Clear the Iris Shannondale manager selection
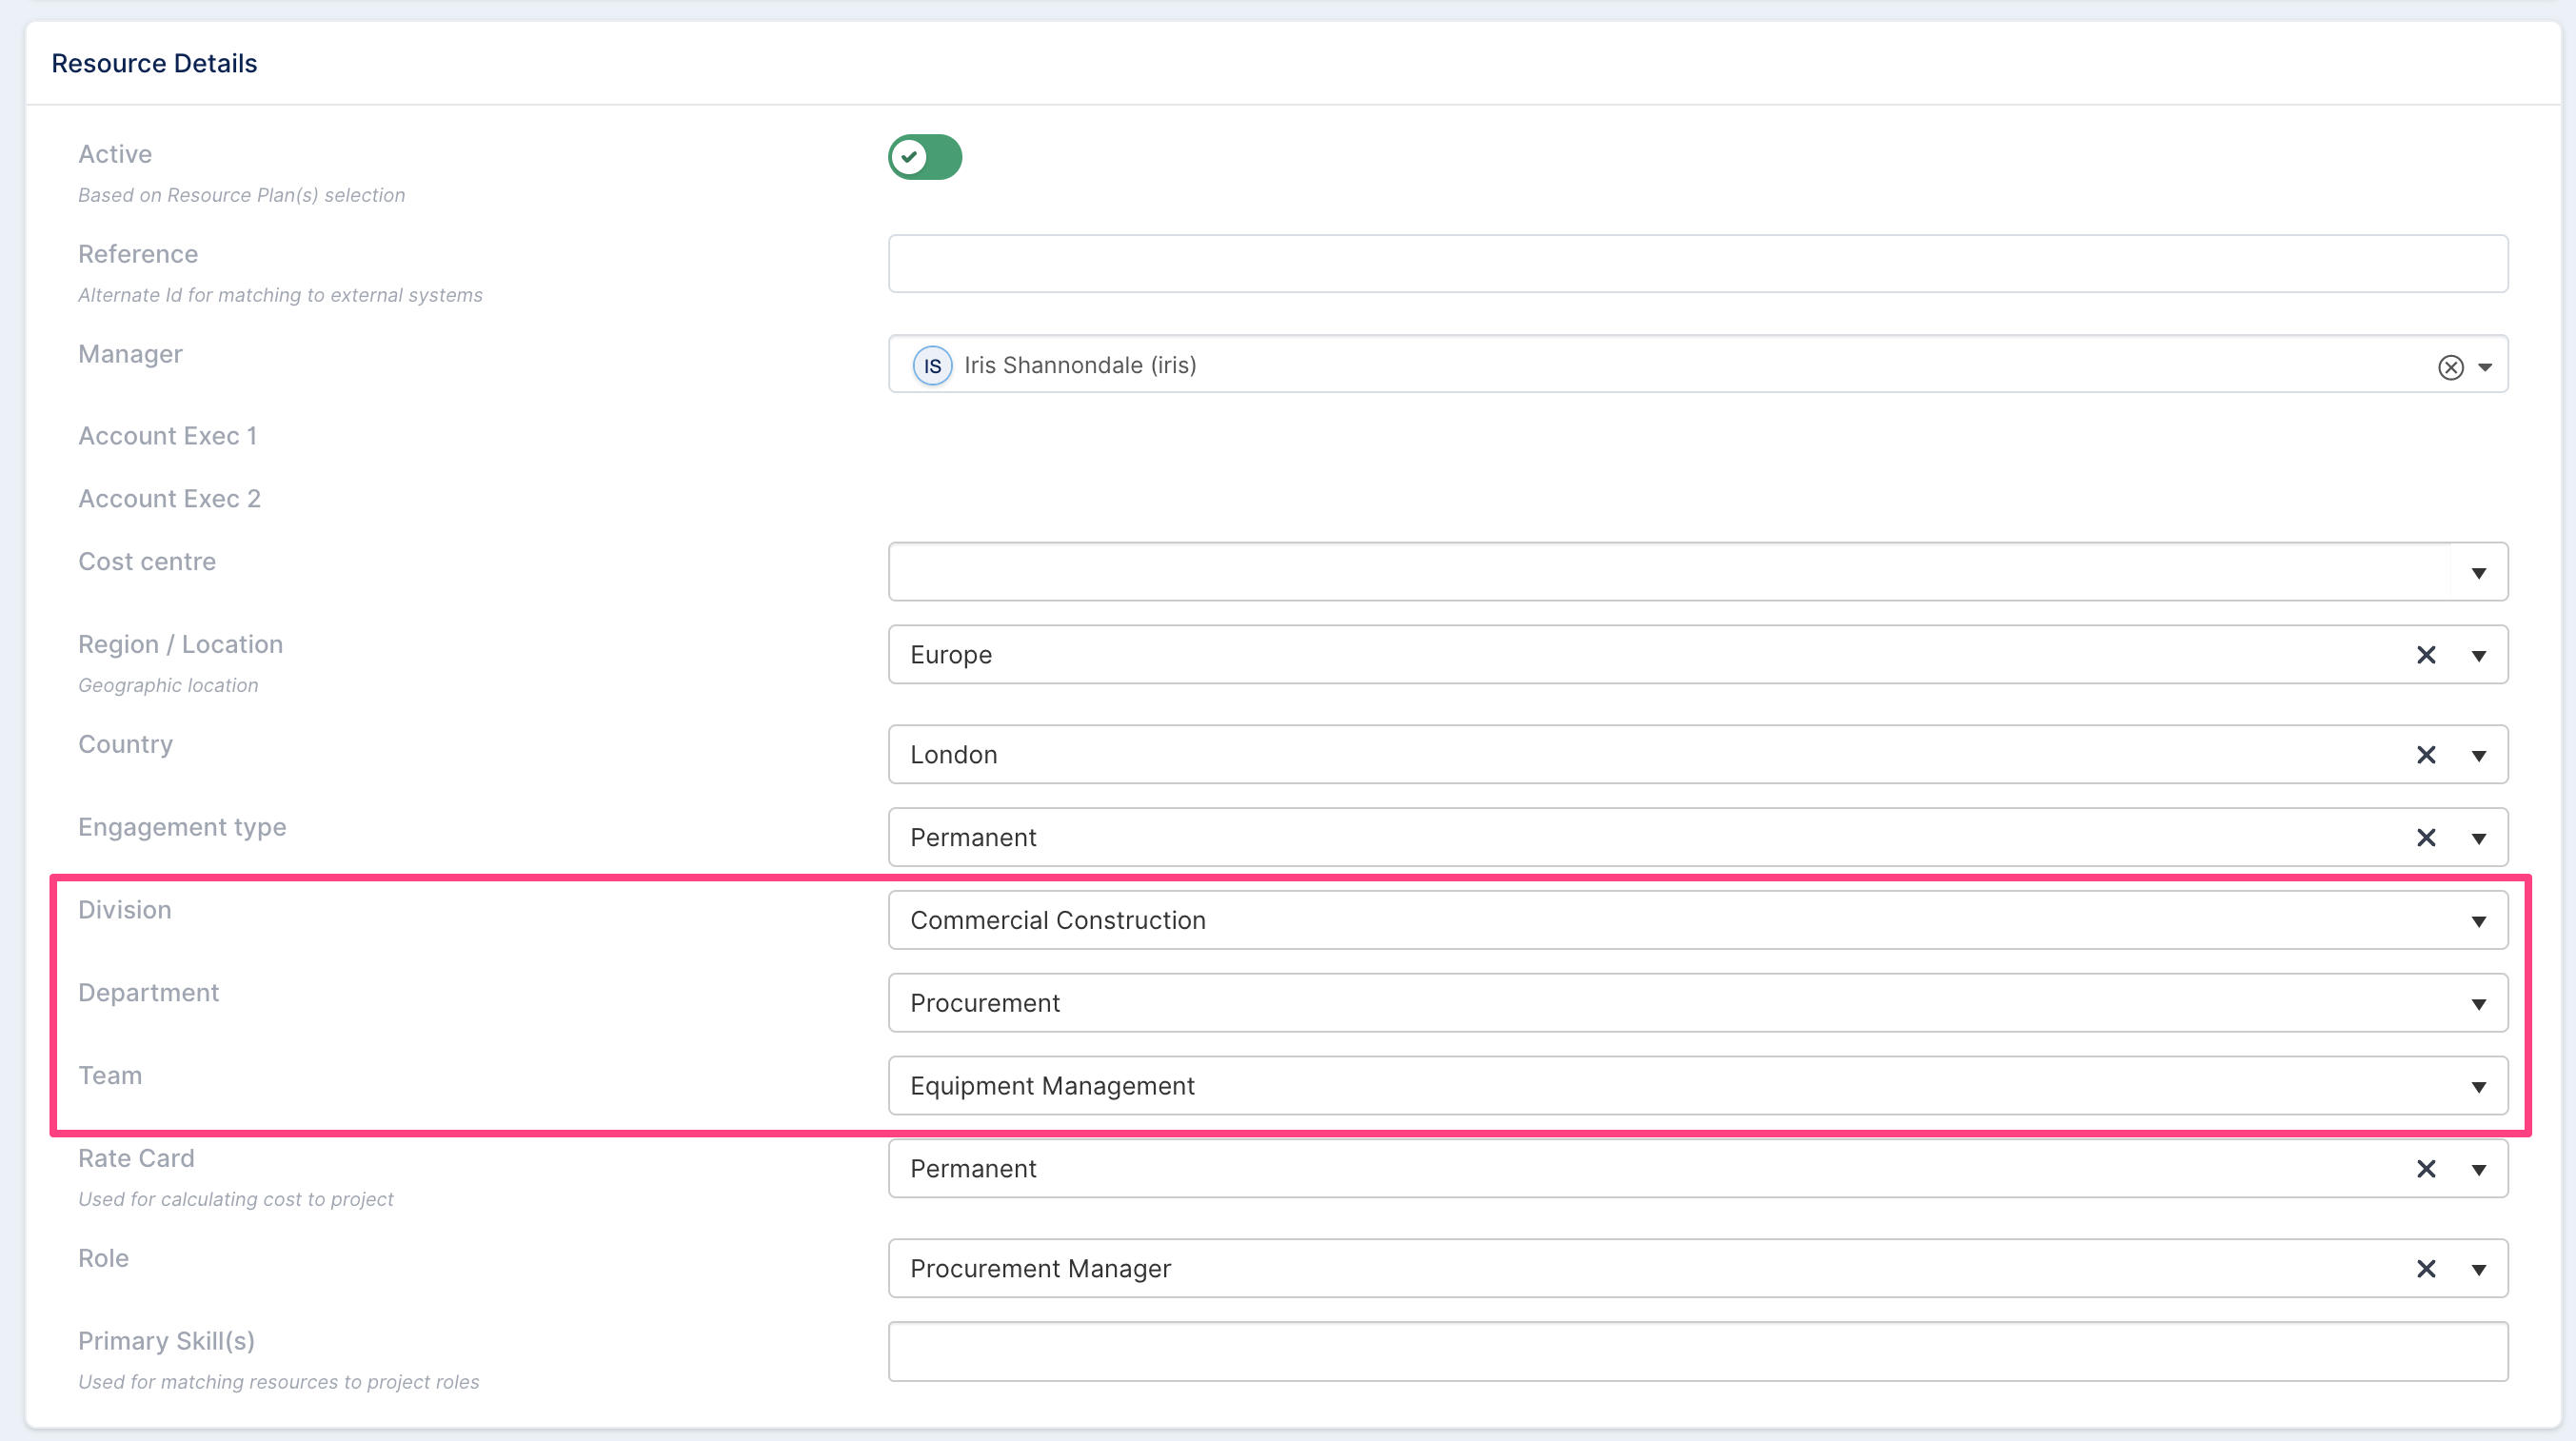 point(2450,367)
